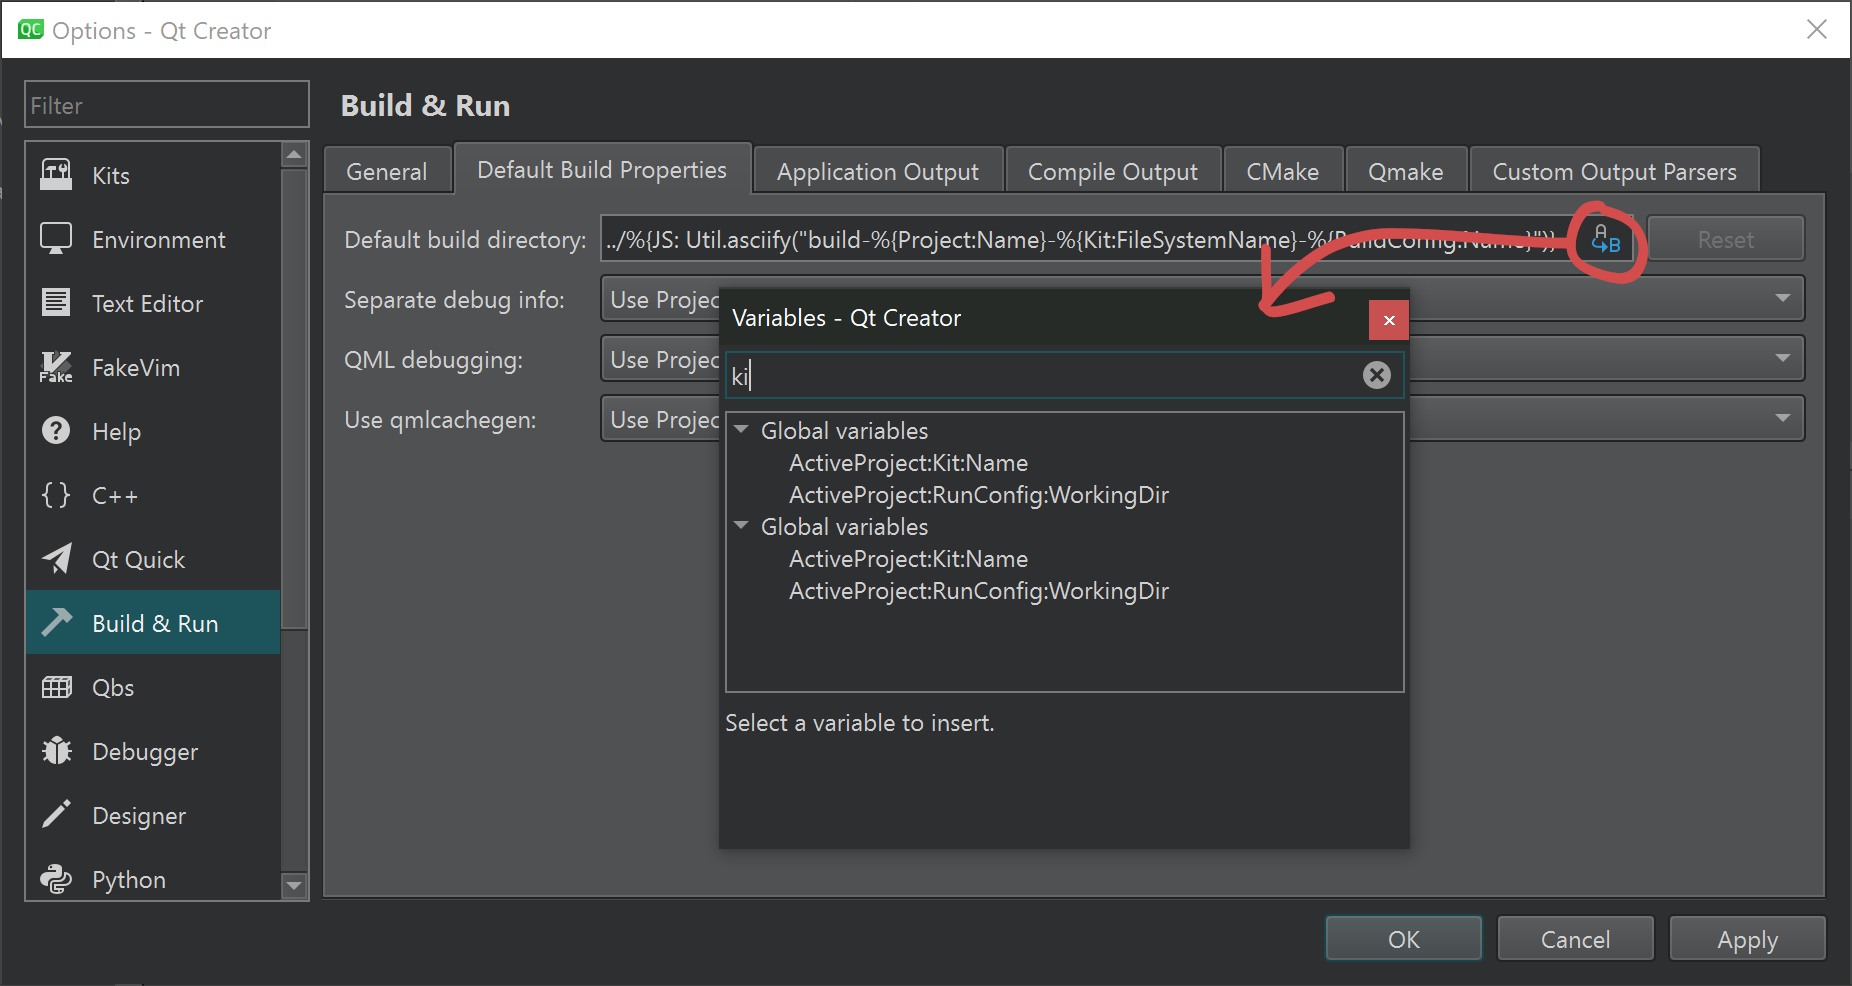Open the Debugger settings category

[153, 752]
